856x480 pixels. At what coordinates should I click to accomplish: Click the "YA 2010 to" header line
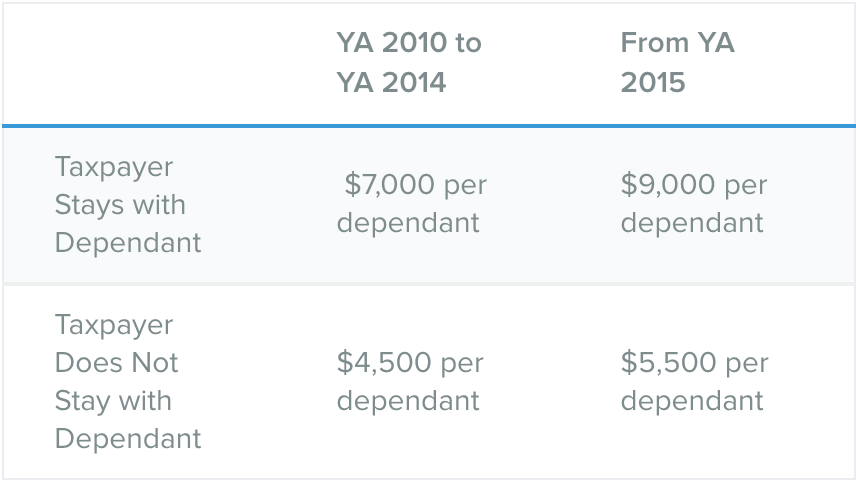pyautogui.click(x=408, y=43)
